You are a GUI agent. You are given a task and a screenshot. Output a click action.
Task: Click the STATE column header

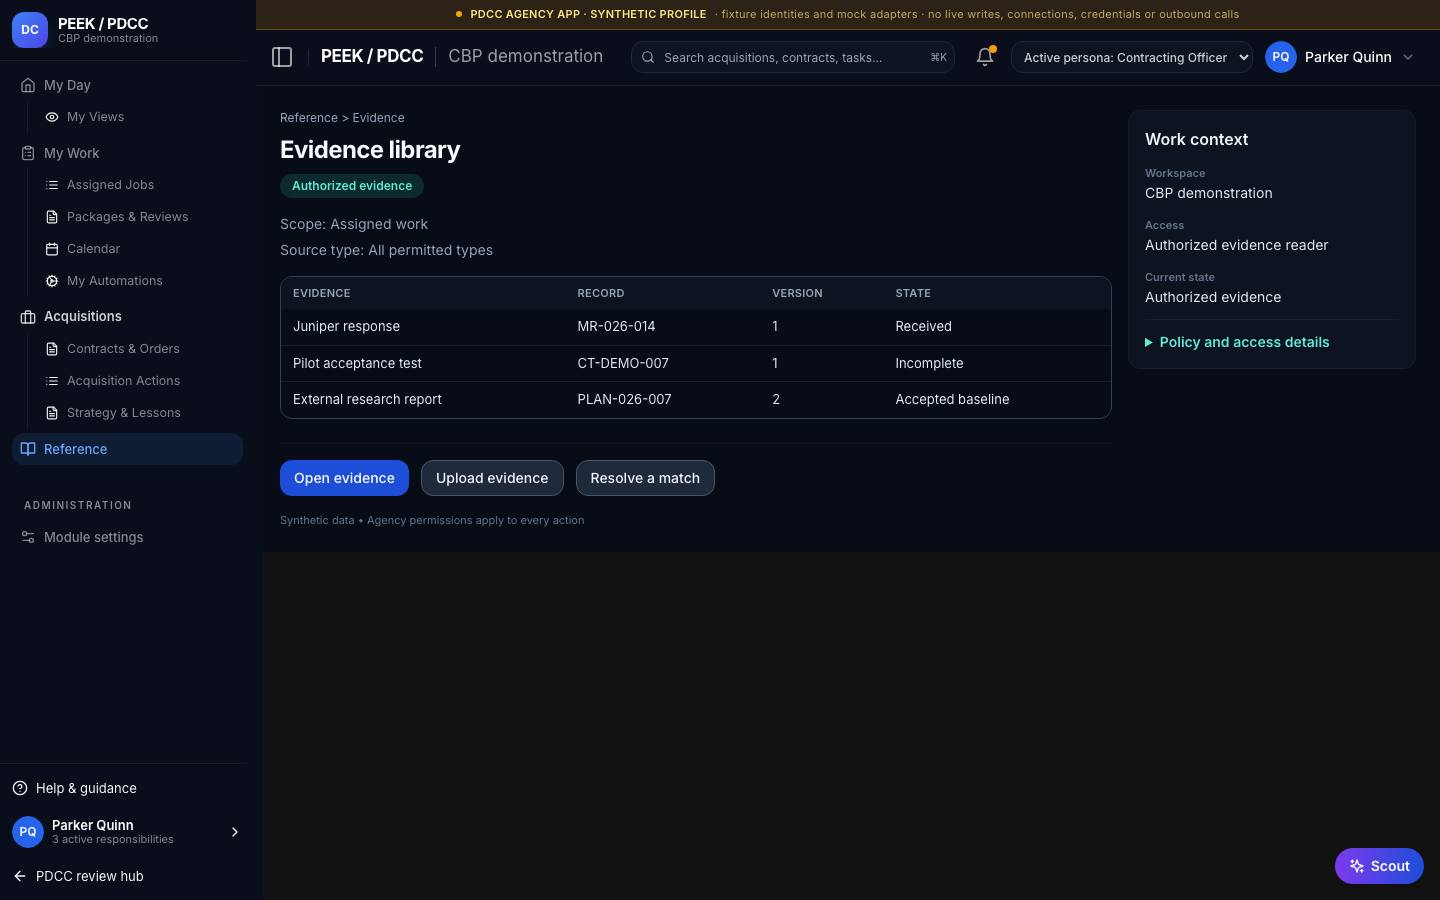coord(913,293)
